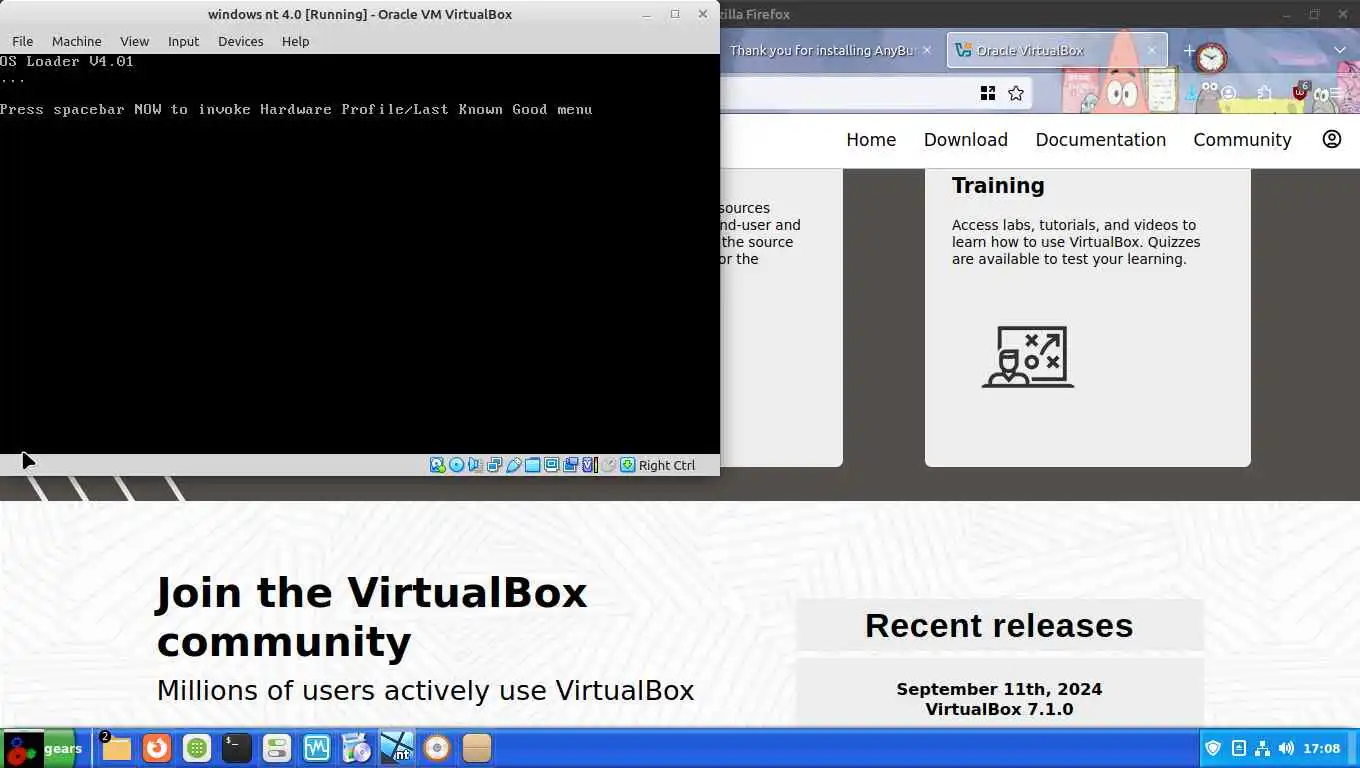Open a new Firefox tab
Screen dimensions: 1360x768
point(1189,50)
